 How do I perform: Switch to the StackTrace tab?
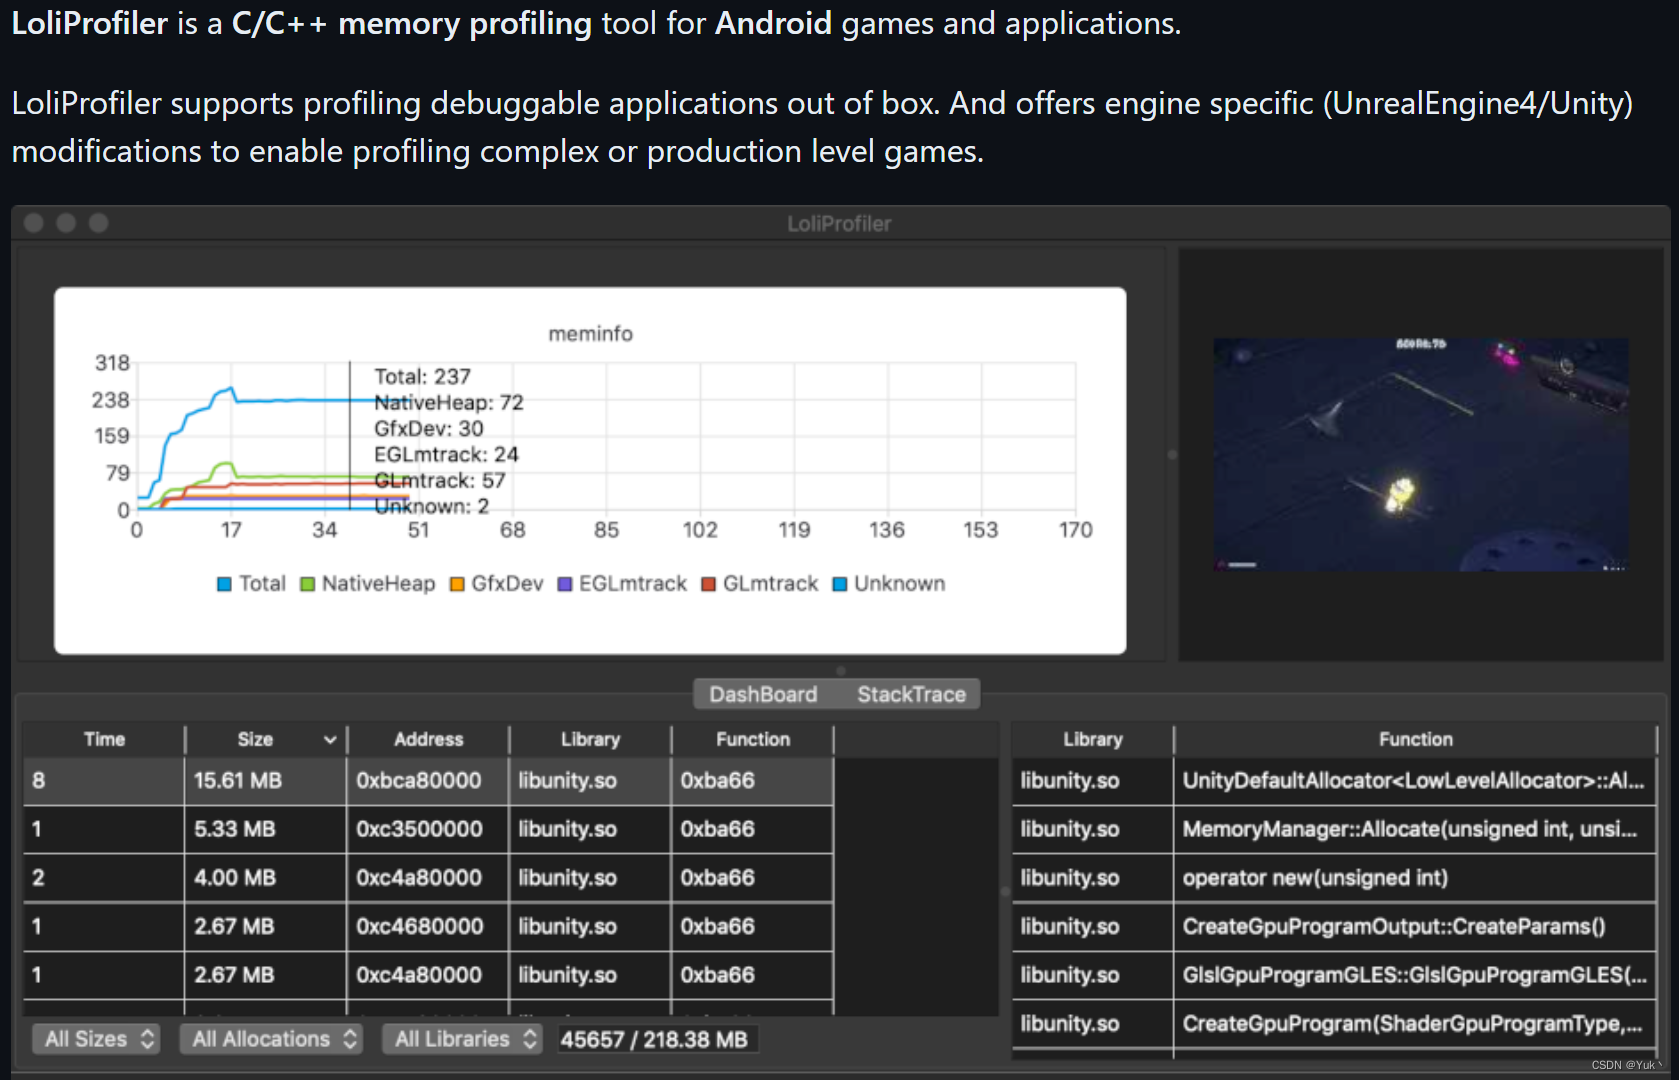click(x=911, y=694)
